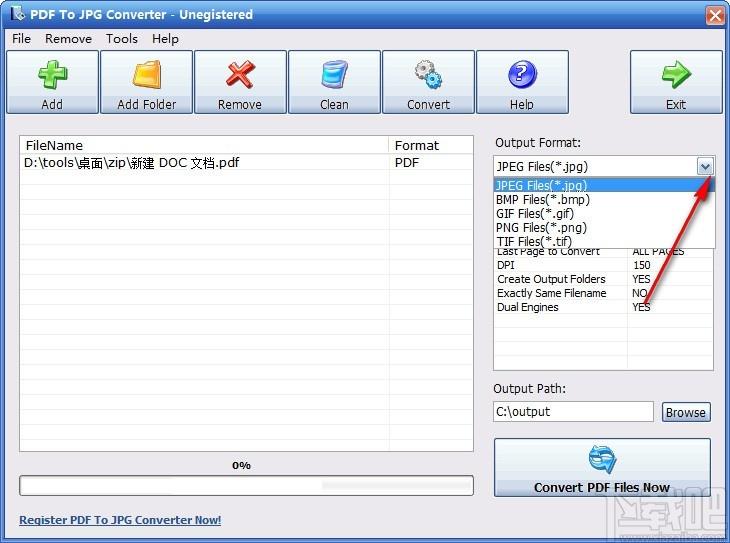Click the DPI value 150

coord(642,265)
